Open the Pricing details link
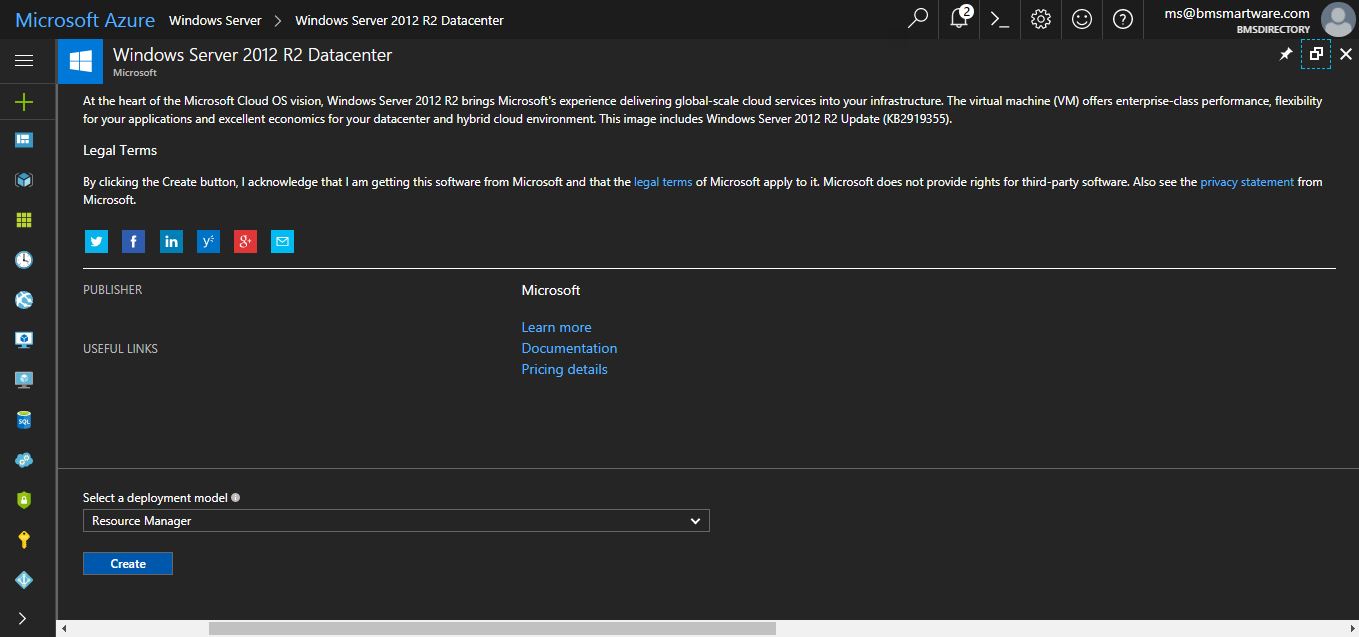The height and width of the screenshot is (637, 1359). (x=564, y=369)
